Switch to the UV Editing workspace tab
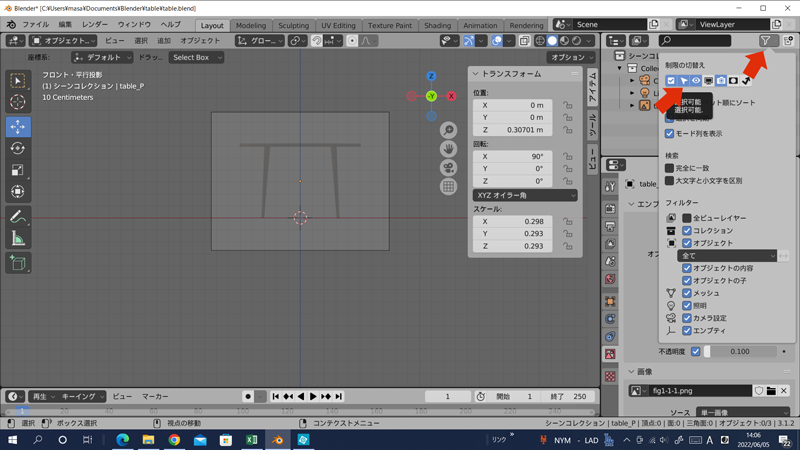800x450 pixels. click(338, 26)
